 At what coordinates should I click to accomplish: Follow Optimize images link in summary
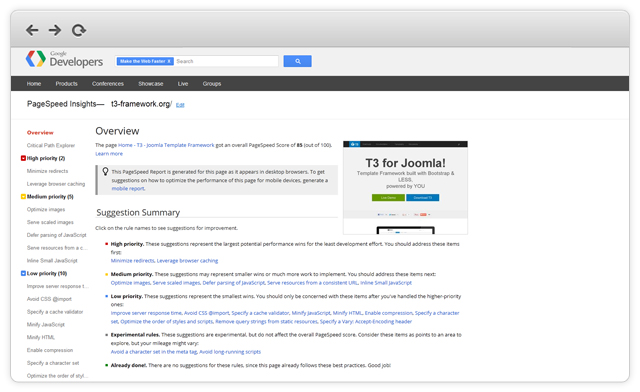130,283
